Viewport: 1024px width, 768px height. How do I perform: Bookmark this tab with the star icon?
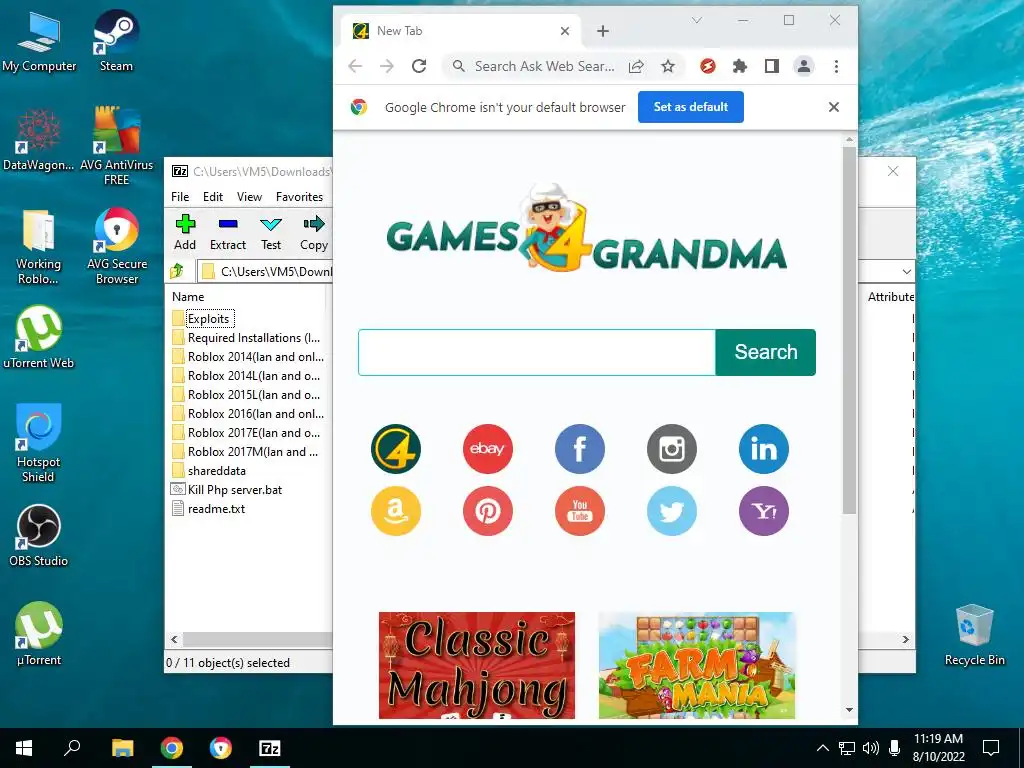tap(667, 66)
